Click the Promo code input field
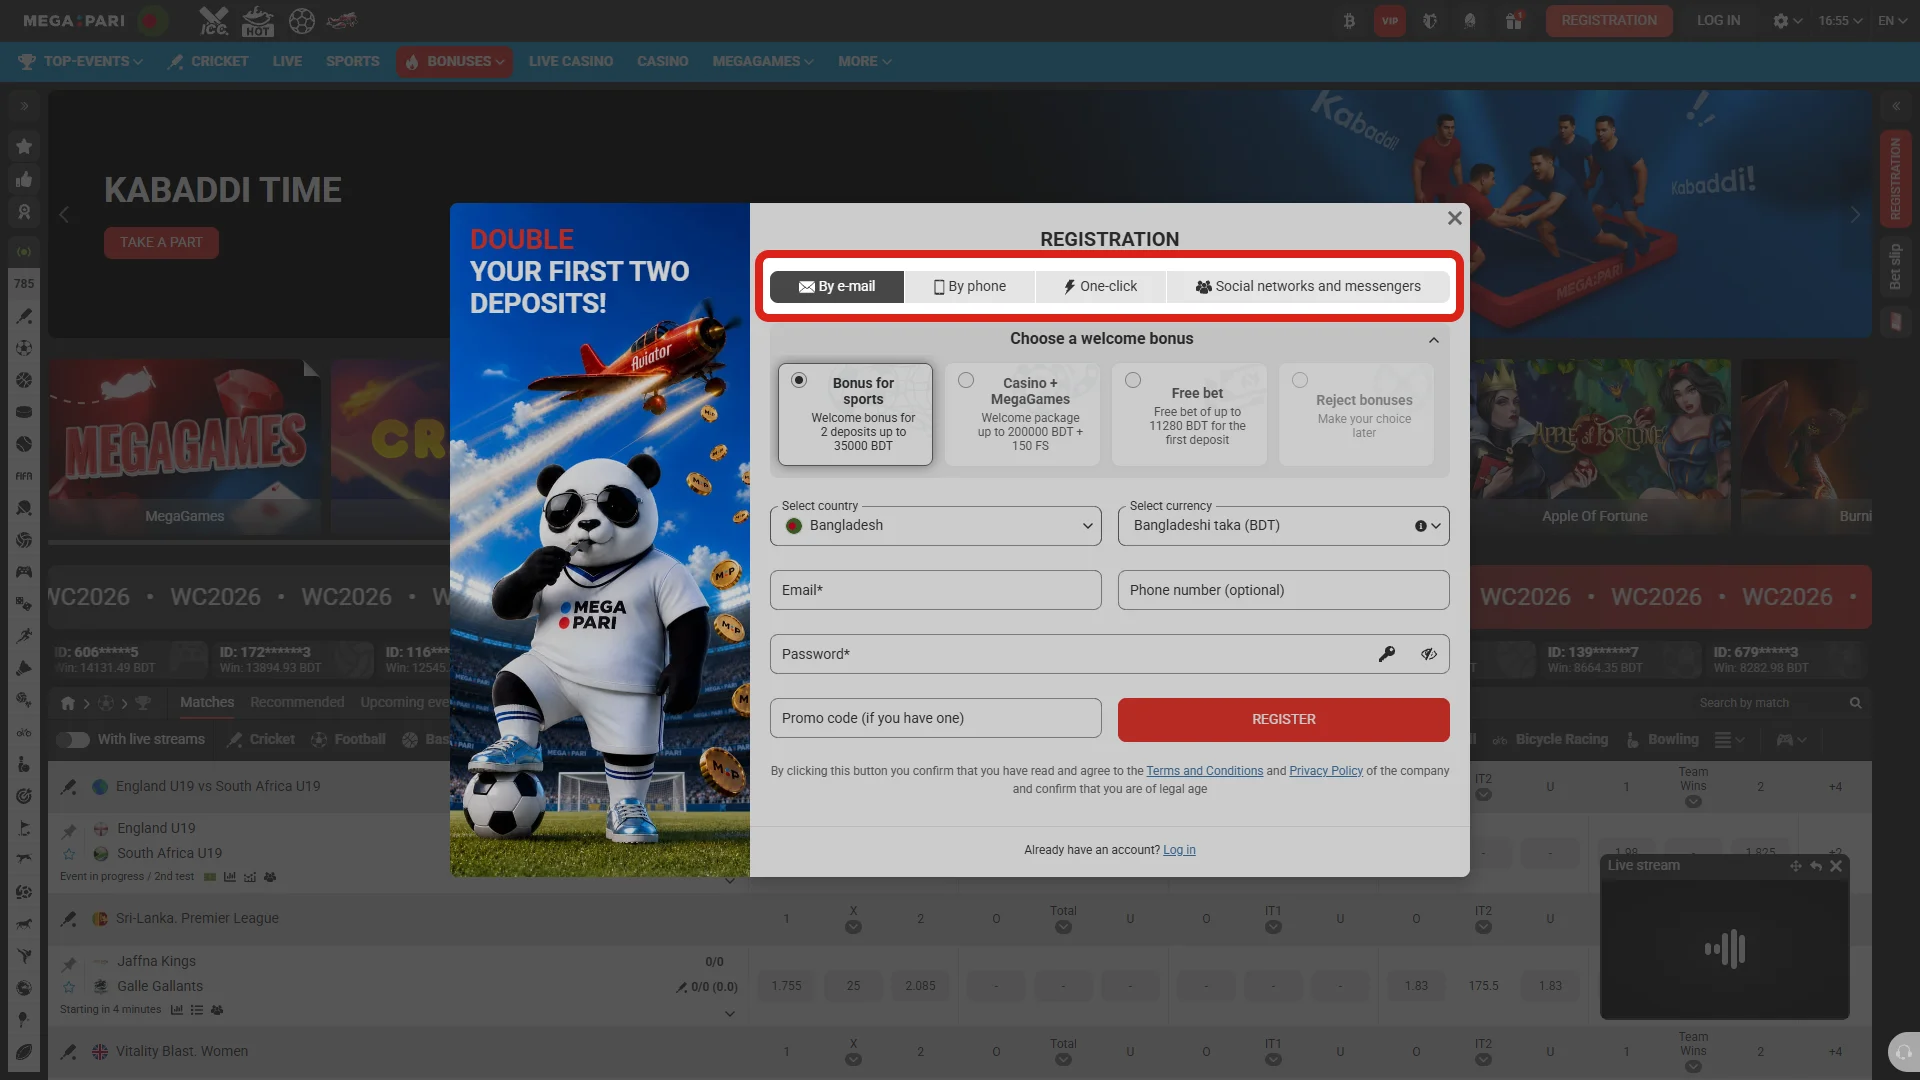 (936, 718)
